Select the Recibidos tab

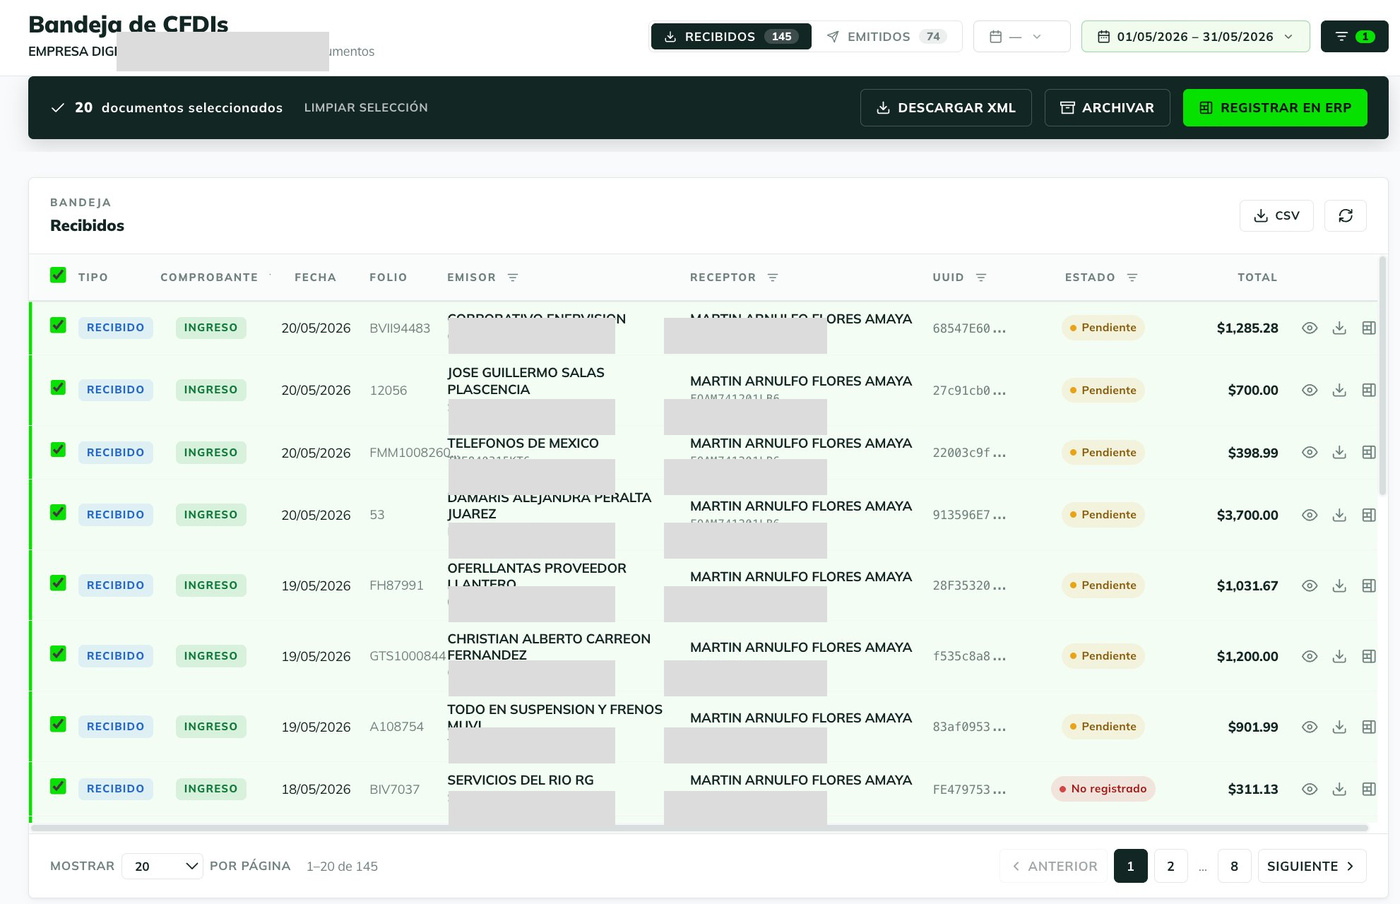(731, 37)
